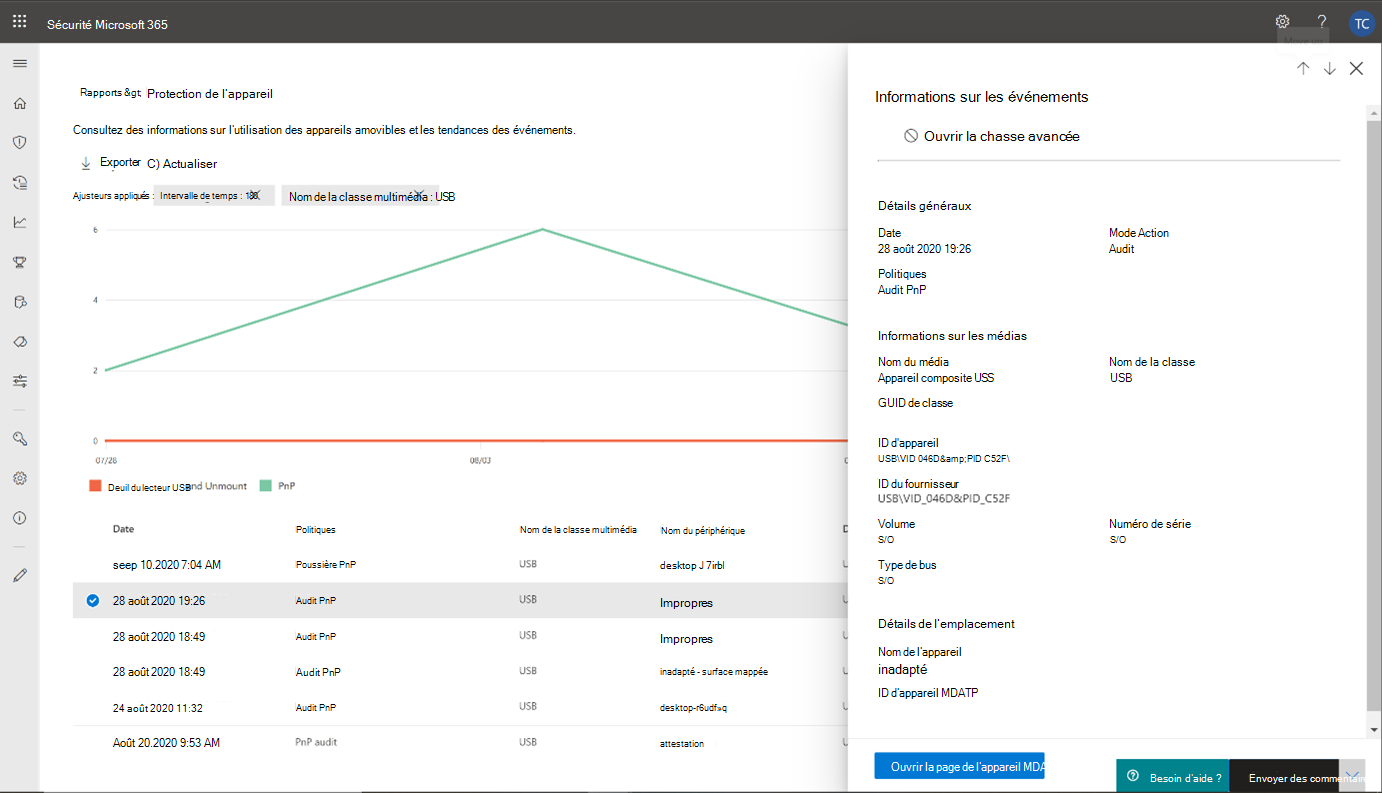
Task: Click the attestation device name
Action: coord(682,744)
